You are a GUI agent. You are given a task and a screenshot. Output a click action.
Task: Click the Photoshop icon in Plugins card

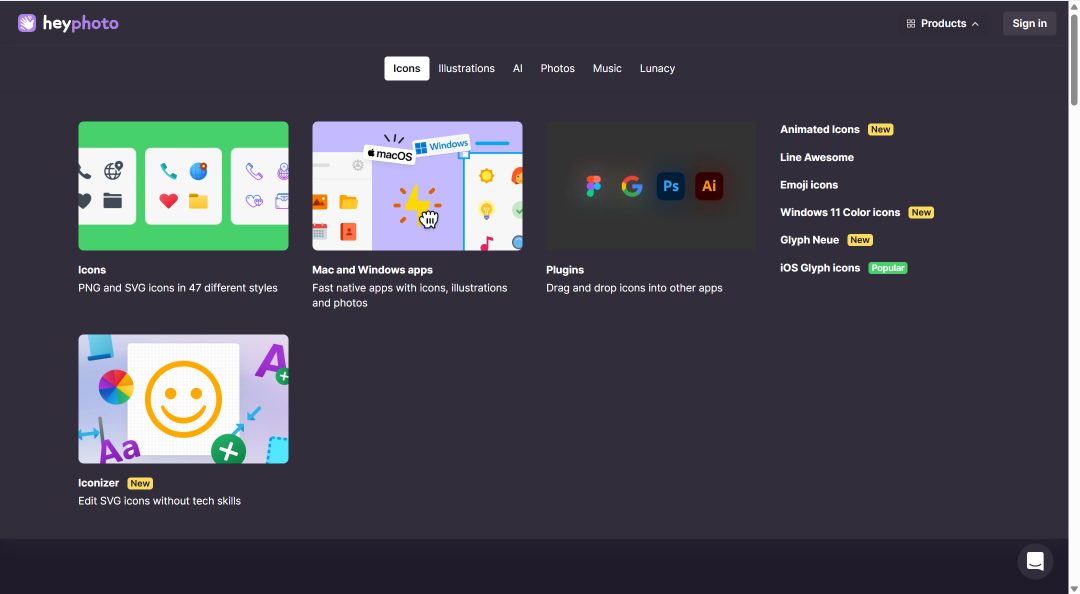click(670, 186)
